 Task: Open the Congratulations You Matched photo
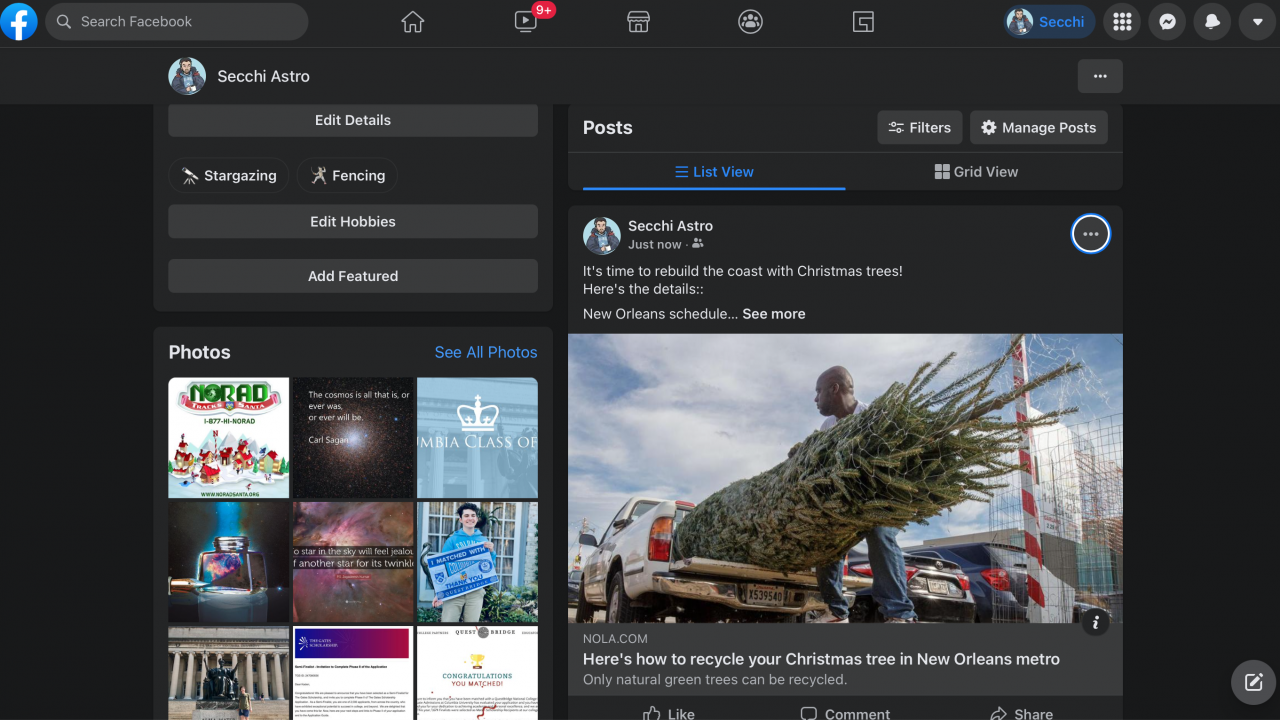pos(477,673)
